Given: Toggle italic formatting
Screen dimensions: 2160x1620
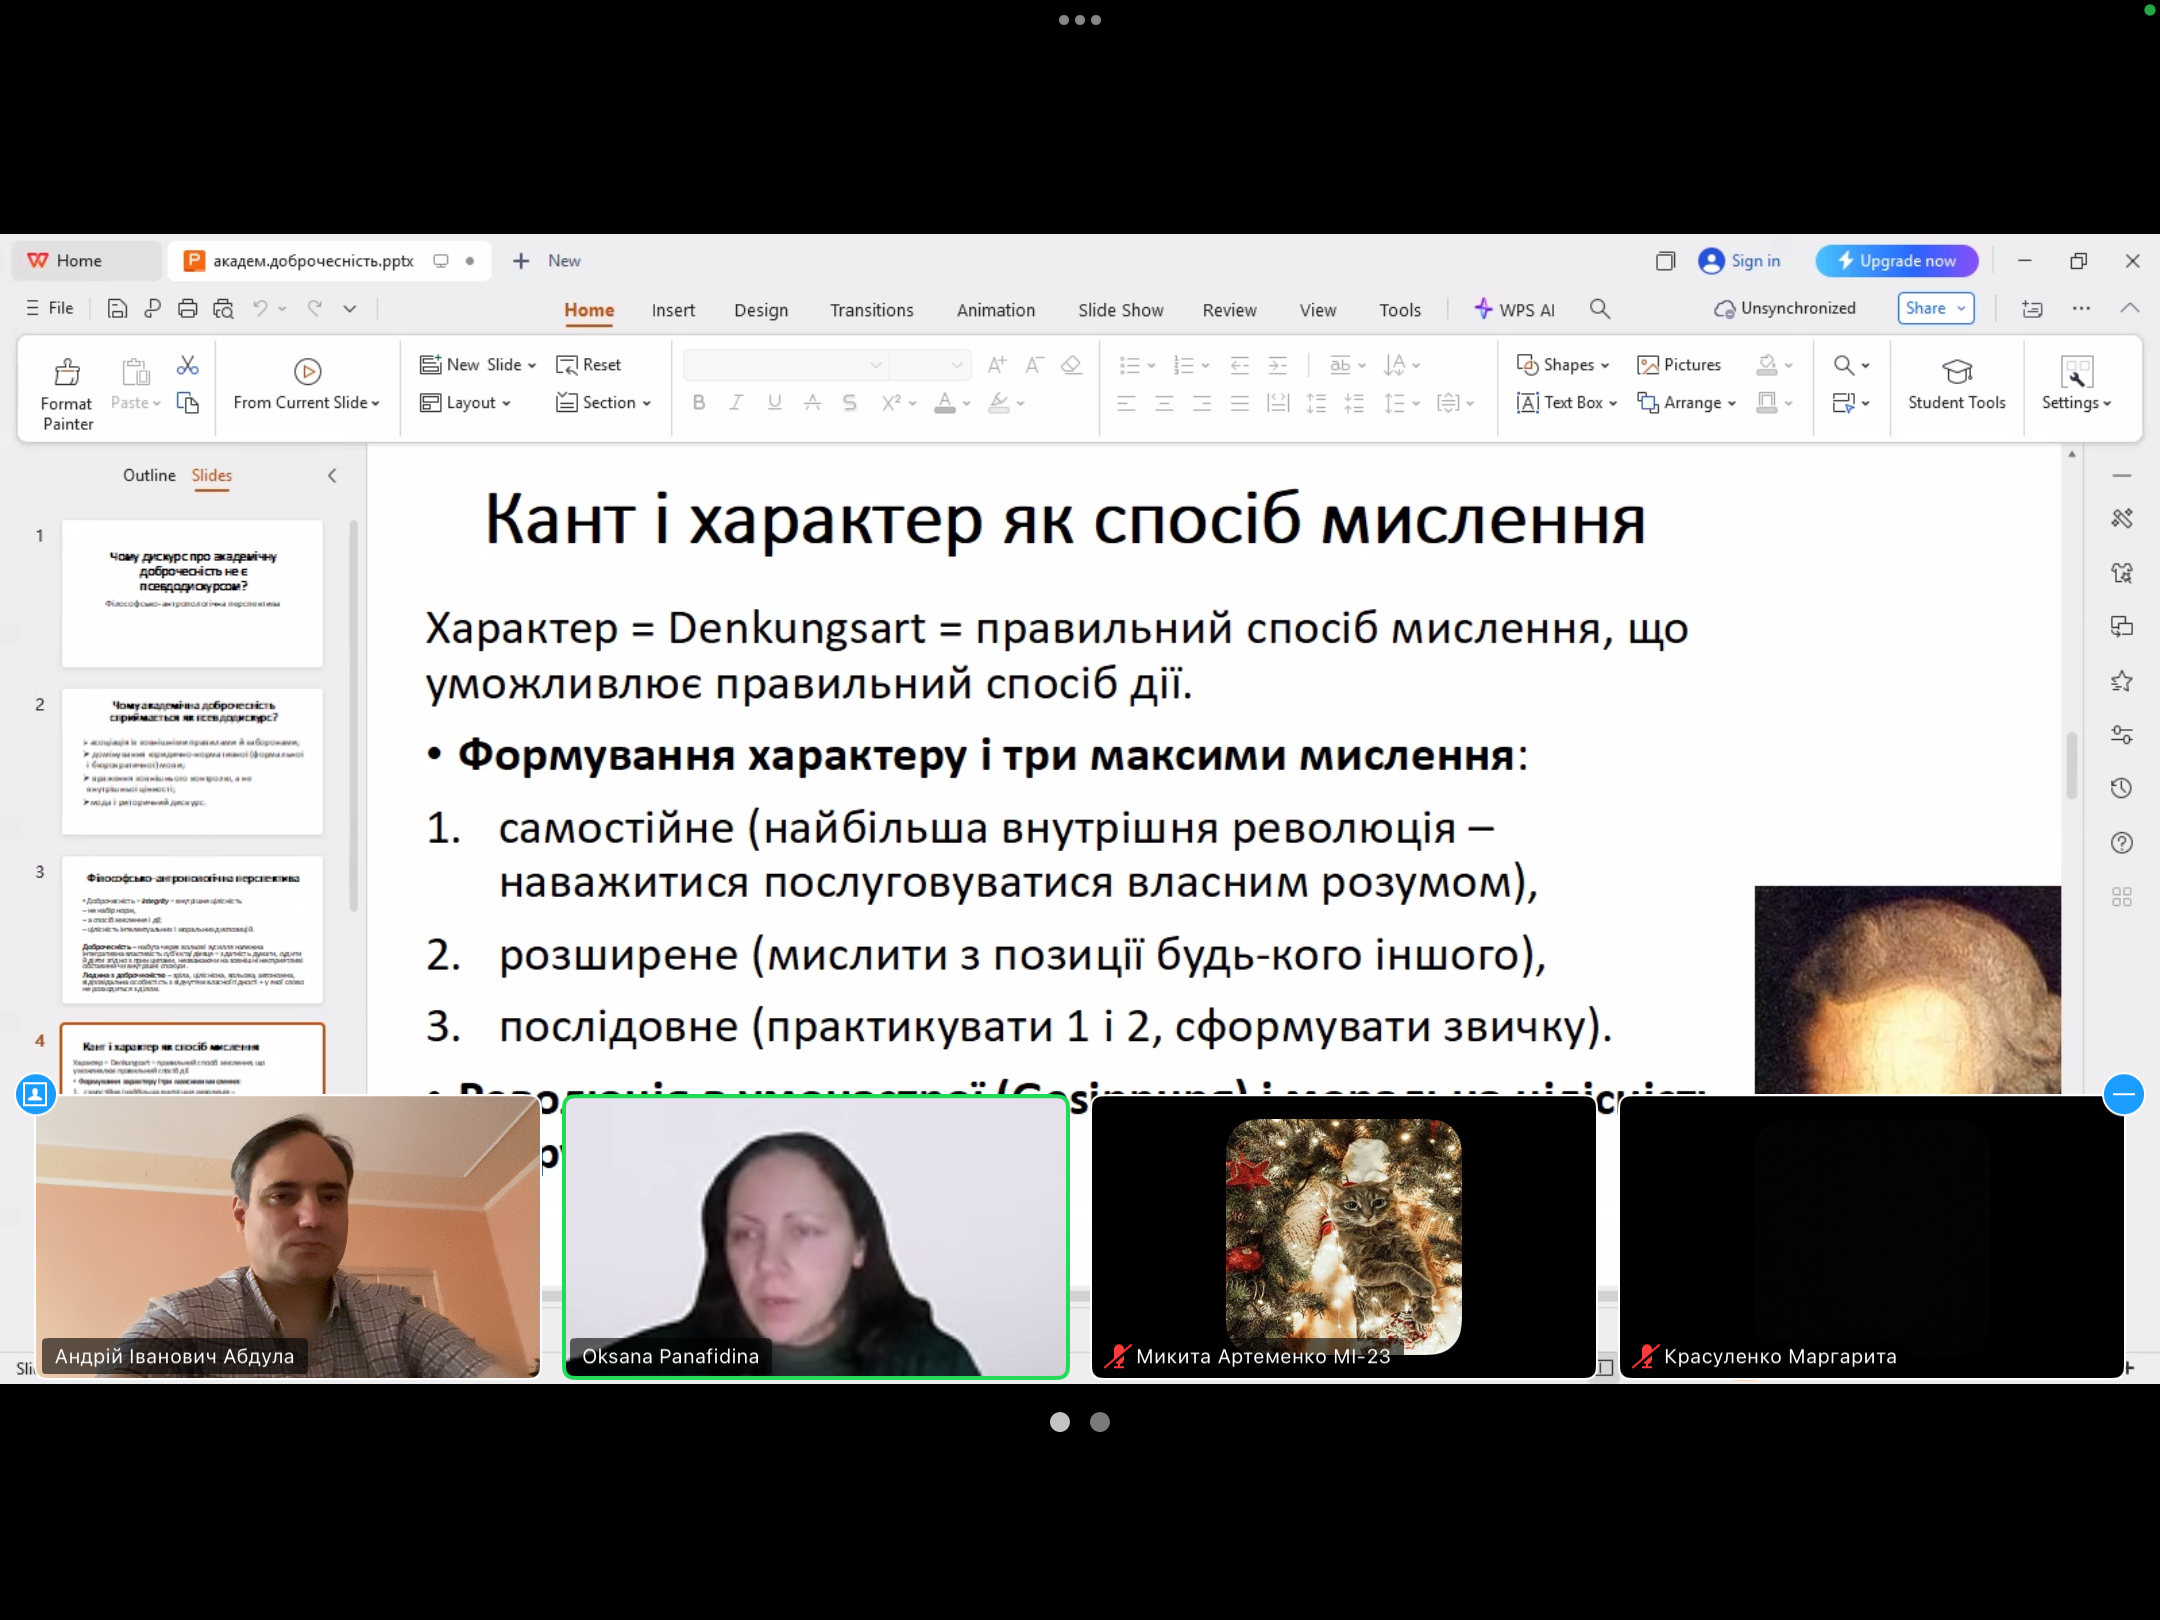Looking at the screenshot, I should pos(736,403).
